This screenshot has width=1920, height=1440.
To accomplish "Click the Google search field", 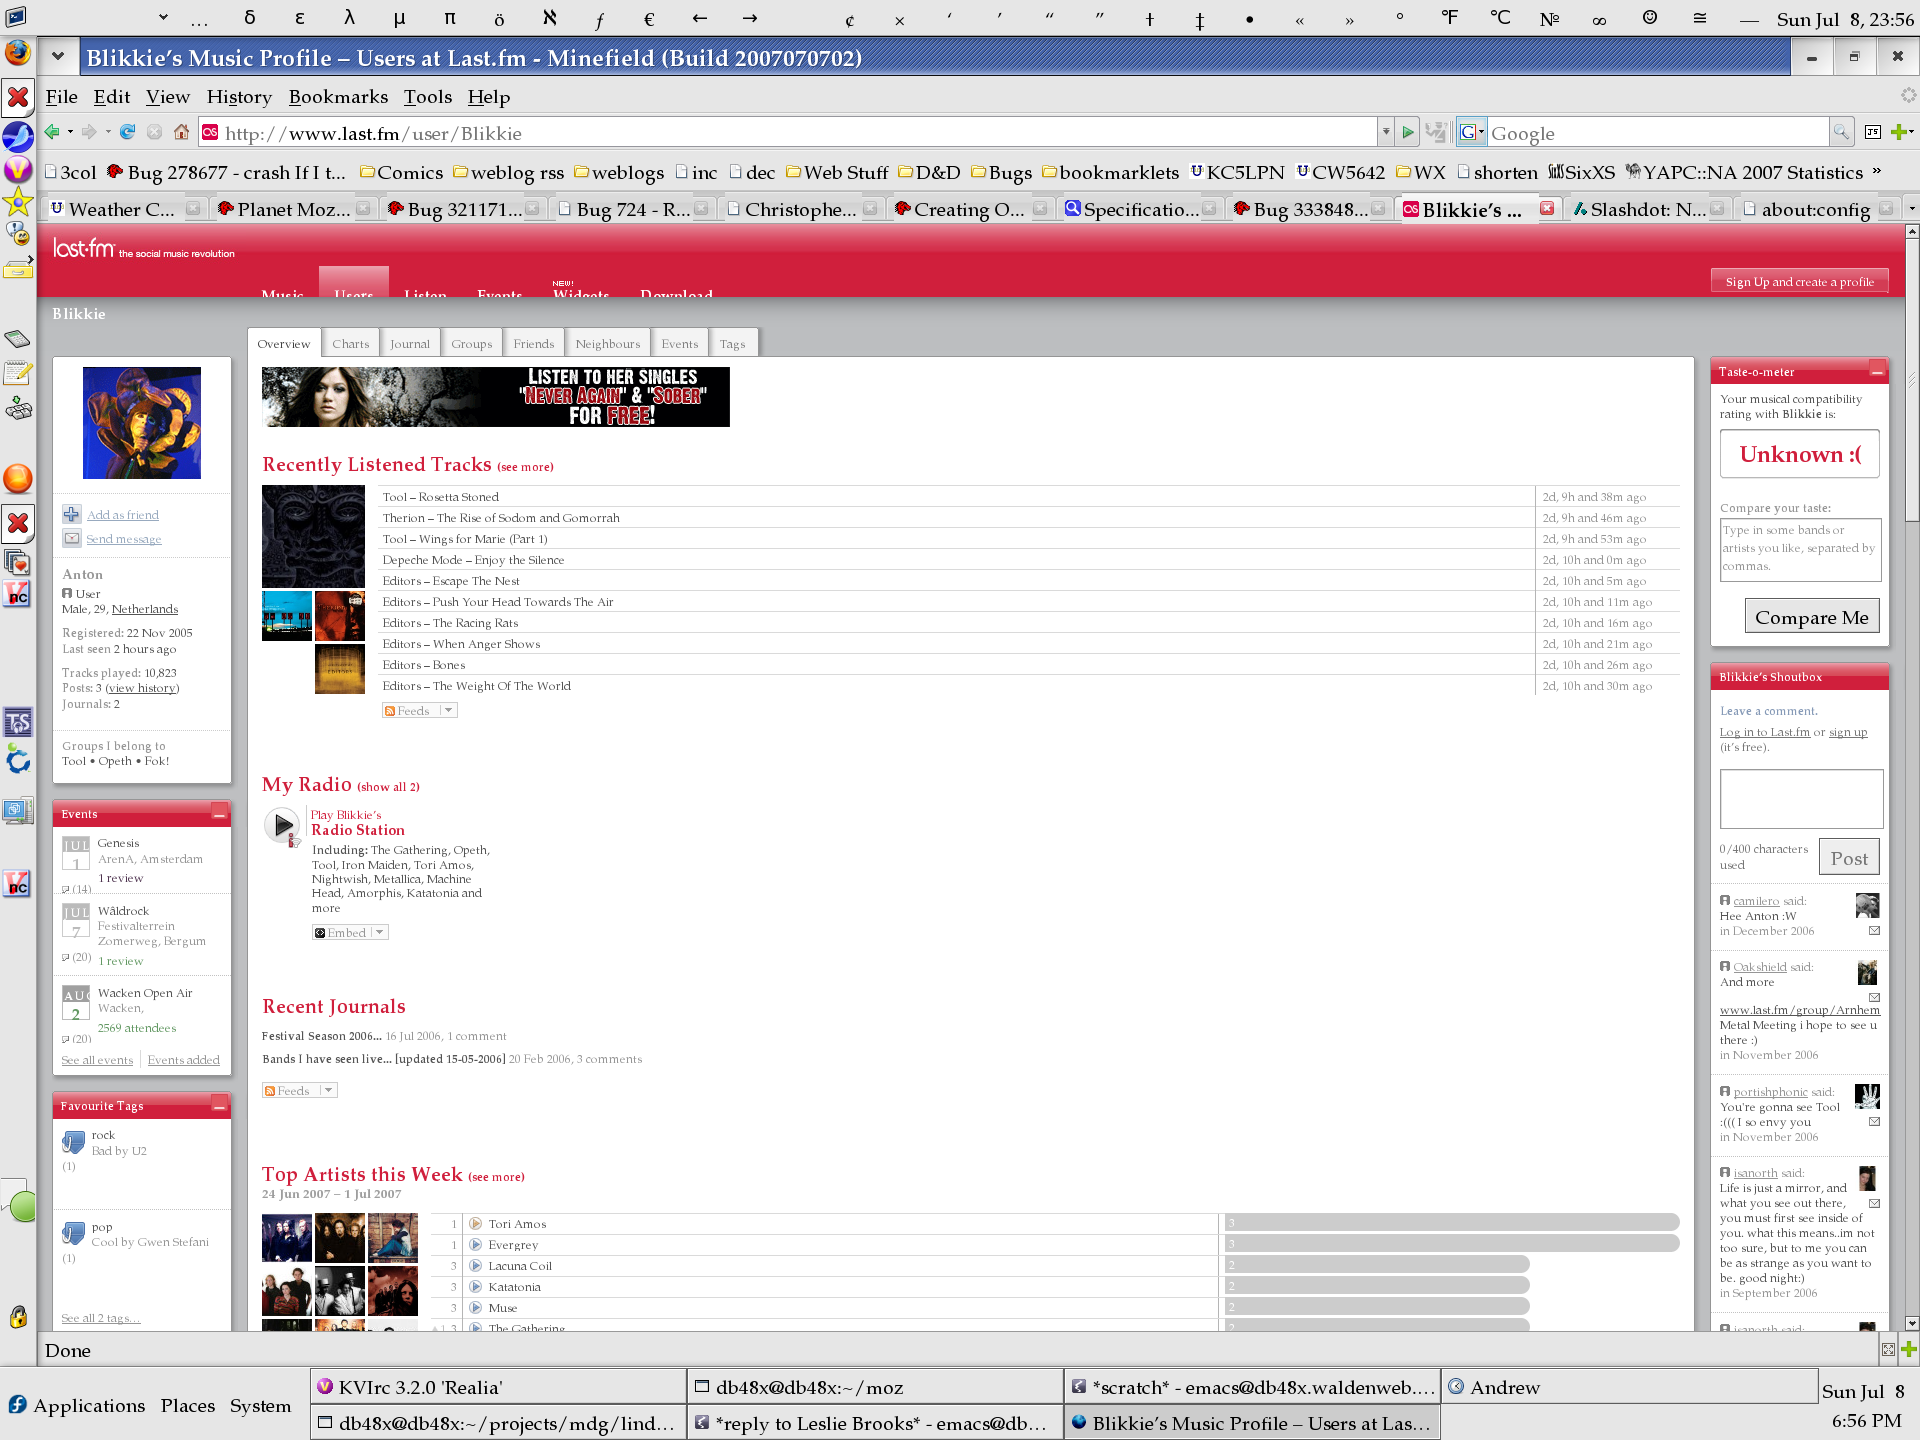I will [1658, 132].
